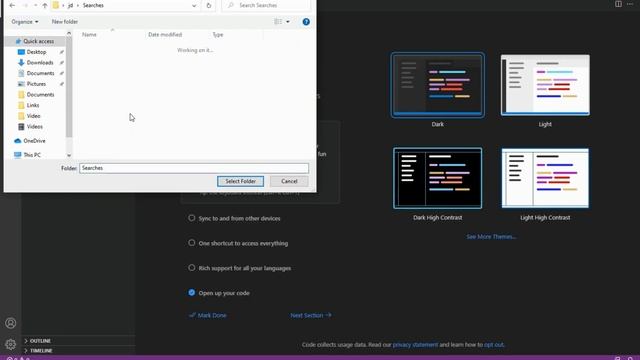Sort by Type column header

point(218,35)
